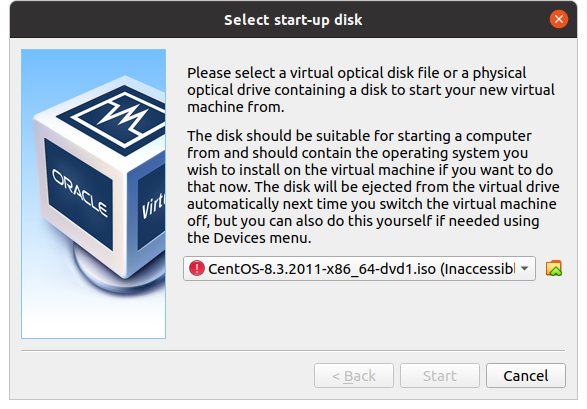587x409 pixels.
Task: Click the paragraph starting 'The disk should be'
Action: point(373,187)
